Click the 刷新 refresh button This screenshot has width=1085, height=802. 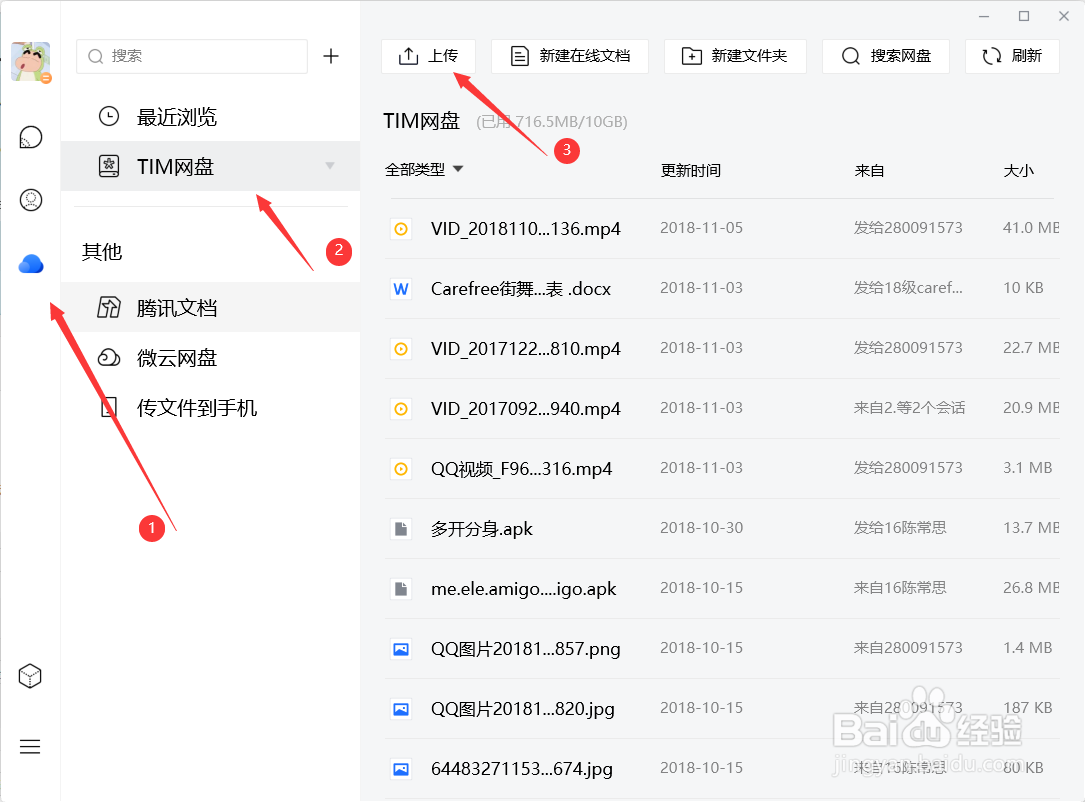pyautogui.click(x=1012, y=56)
